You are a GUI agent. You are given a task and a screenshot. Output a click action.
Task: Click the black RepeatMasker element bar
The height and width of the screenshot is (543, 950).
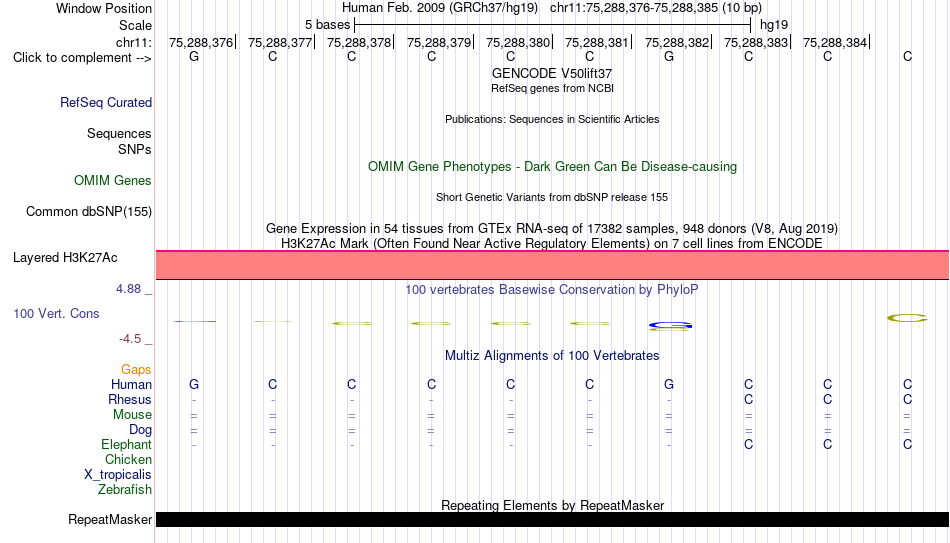[x=553, y=519]
